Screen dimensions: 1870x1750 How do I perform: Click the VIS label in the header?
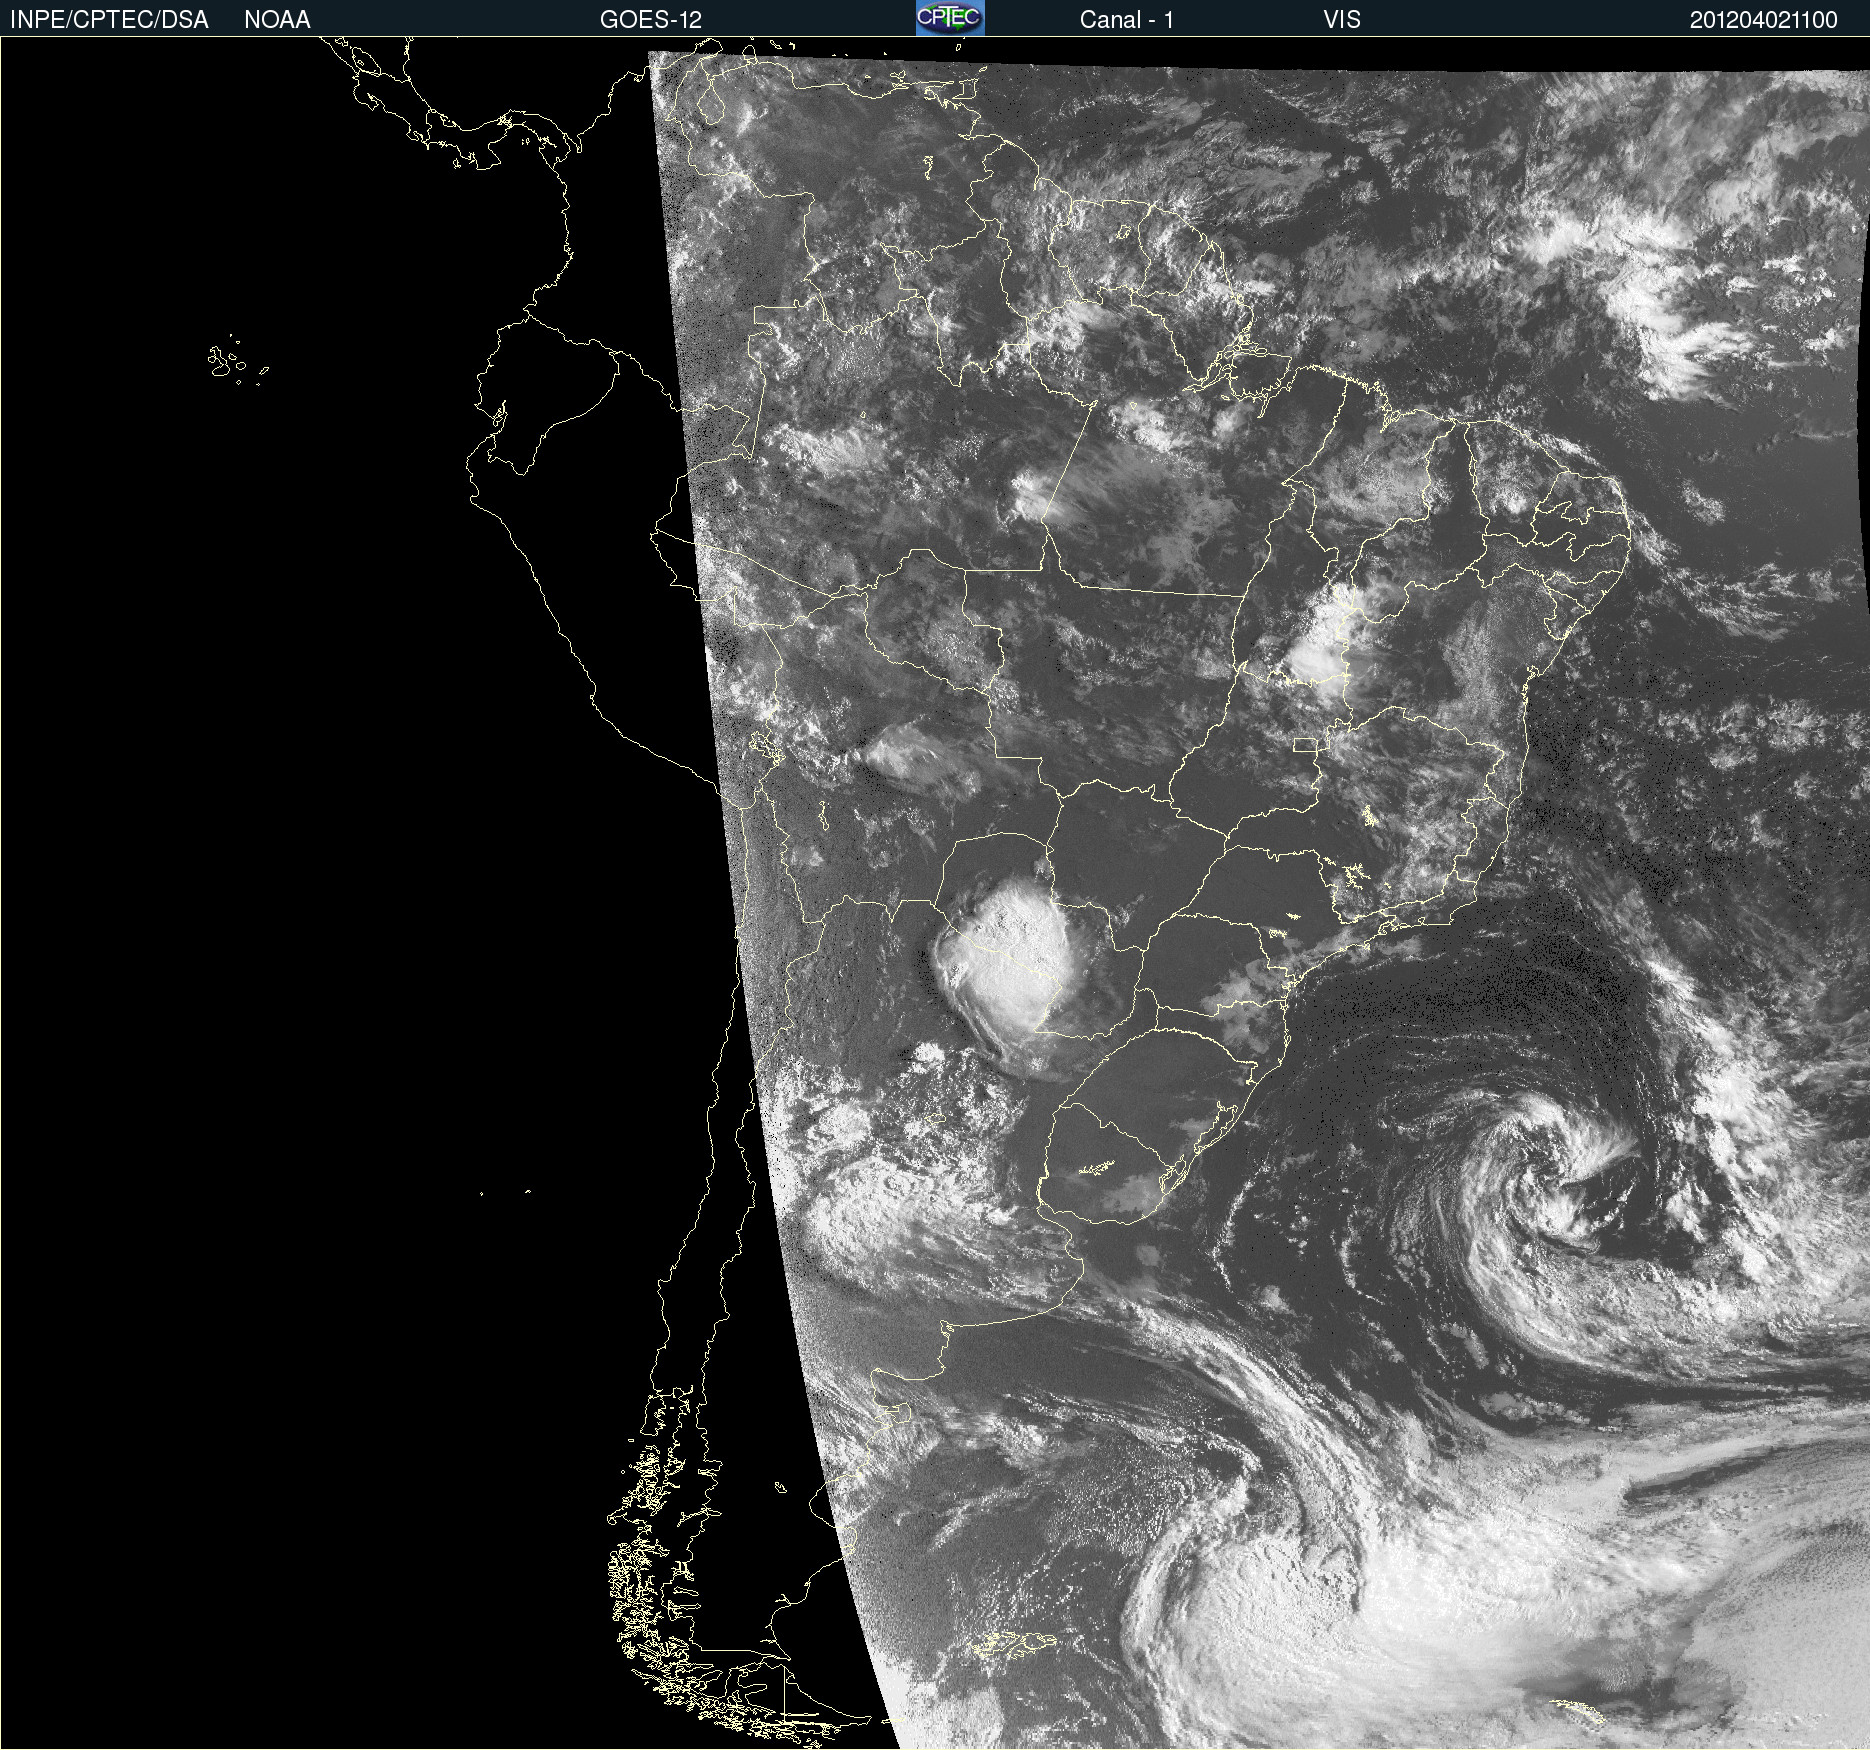point(1342,20)
